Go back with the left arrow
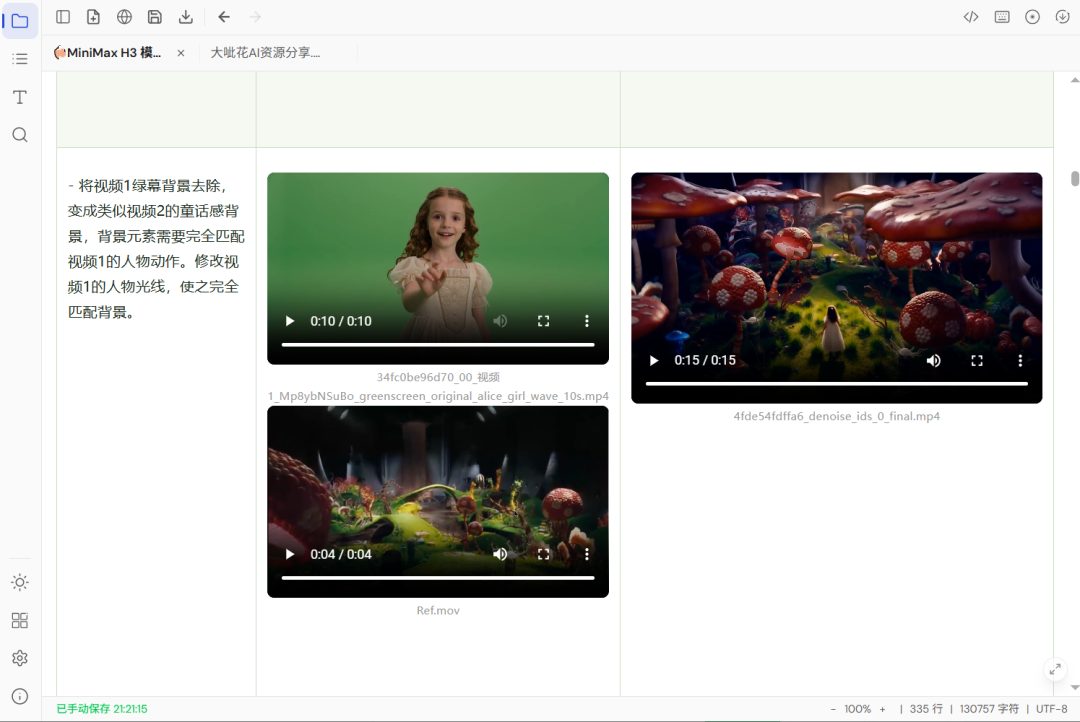1080x722 pixels. [224, 17]
